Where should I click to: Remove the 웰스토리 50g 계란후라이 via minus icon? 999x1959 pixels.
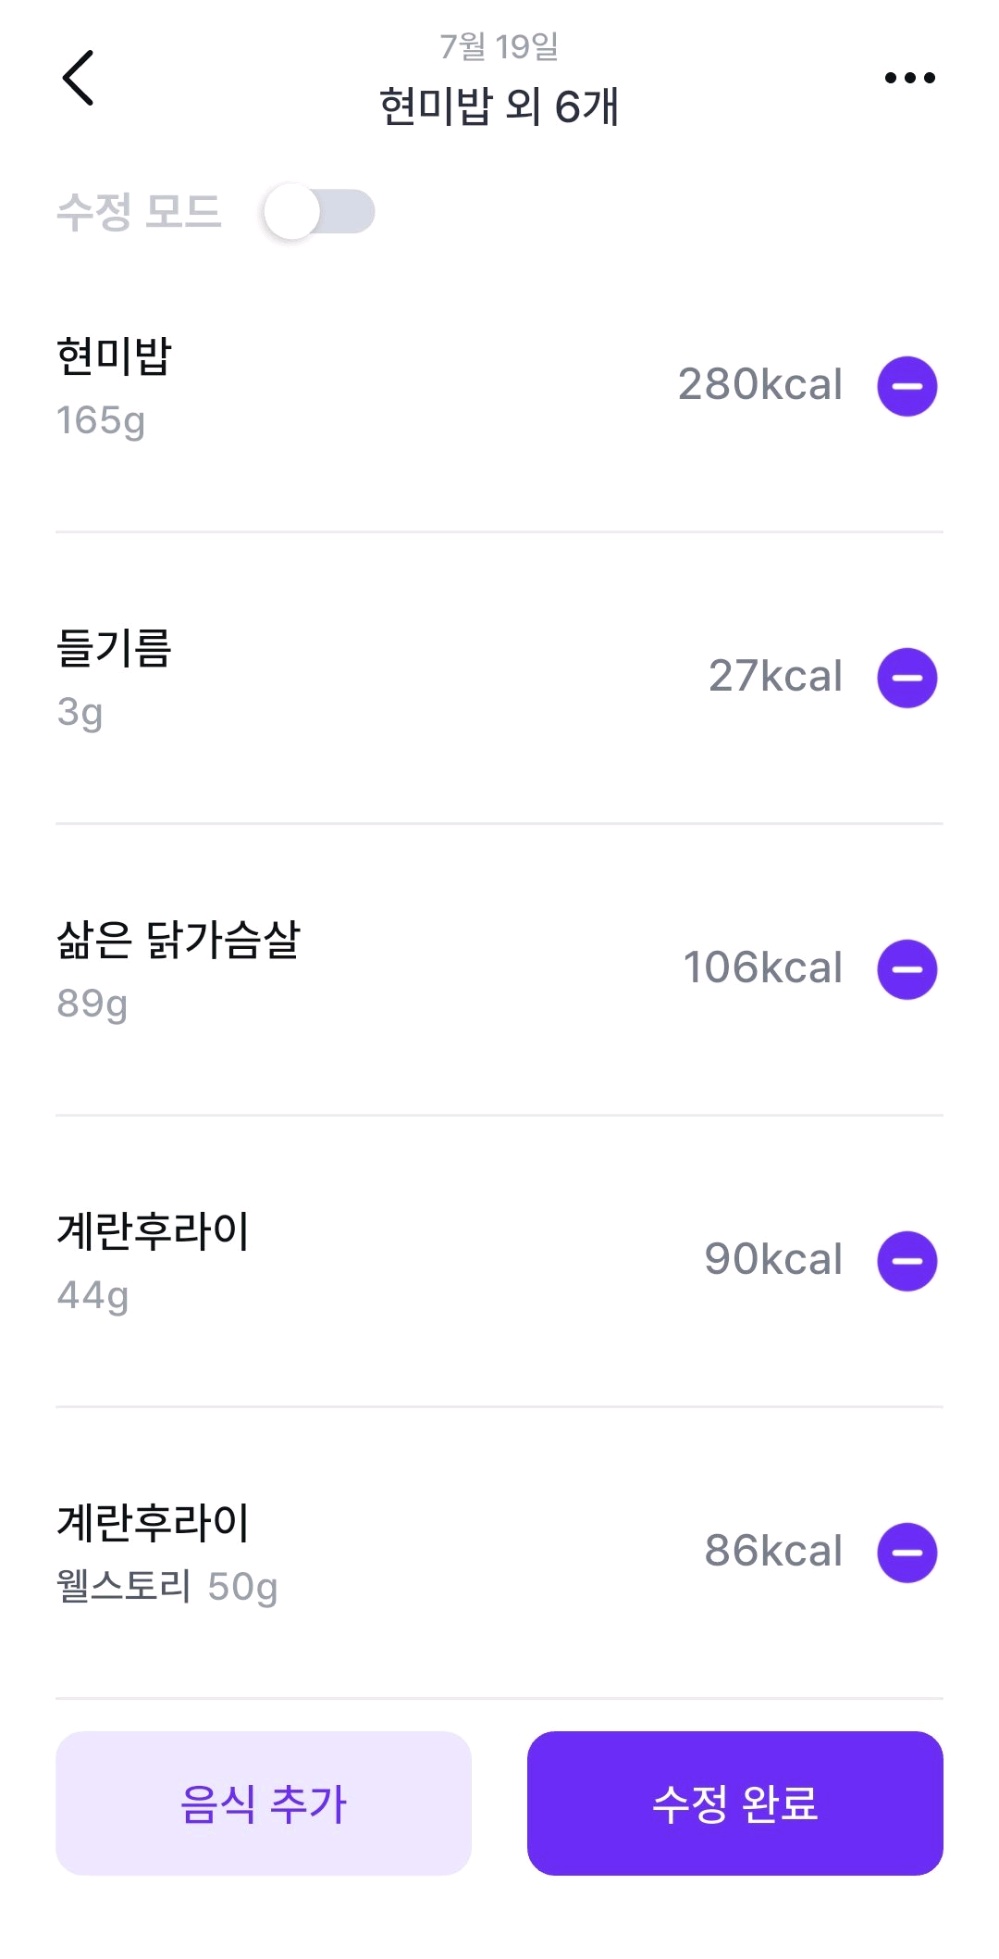[x=907, y=1553]
